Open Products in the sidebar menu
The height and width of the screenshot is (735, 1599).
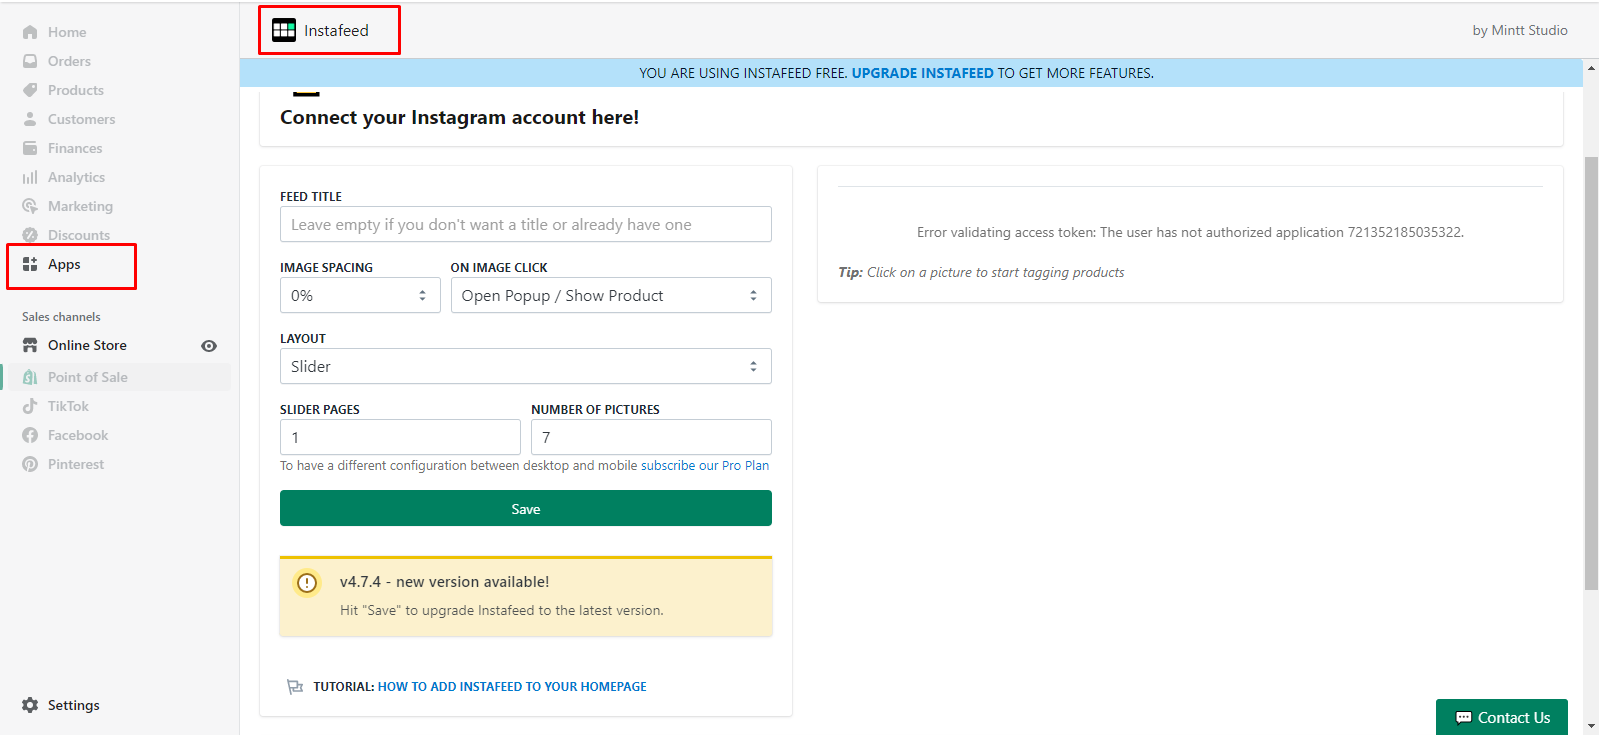point(76,90)
